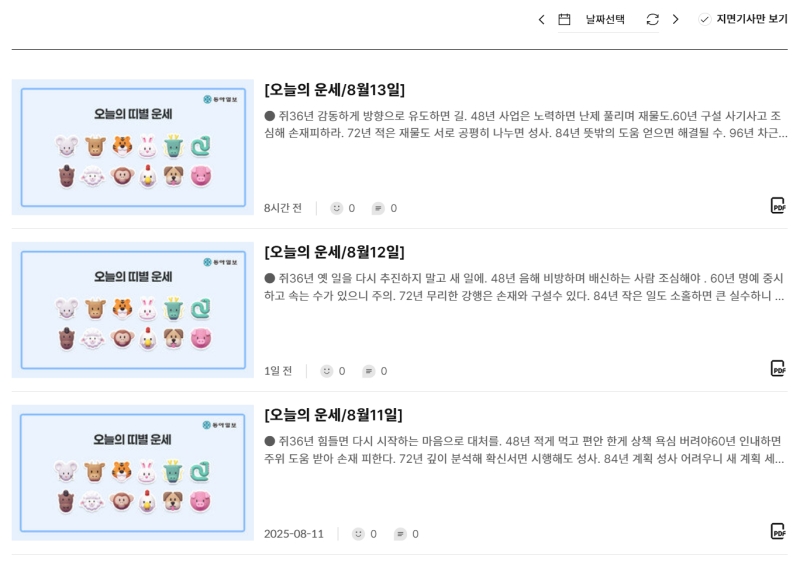This screenshot has height=561, width=800.
Task: Click the calendar icon in date picker
Action: click(x=564, y=19)
